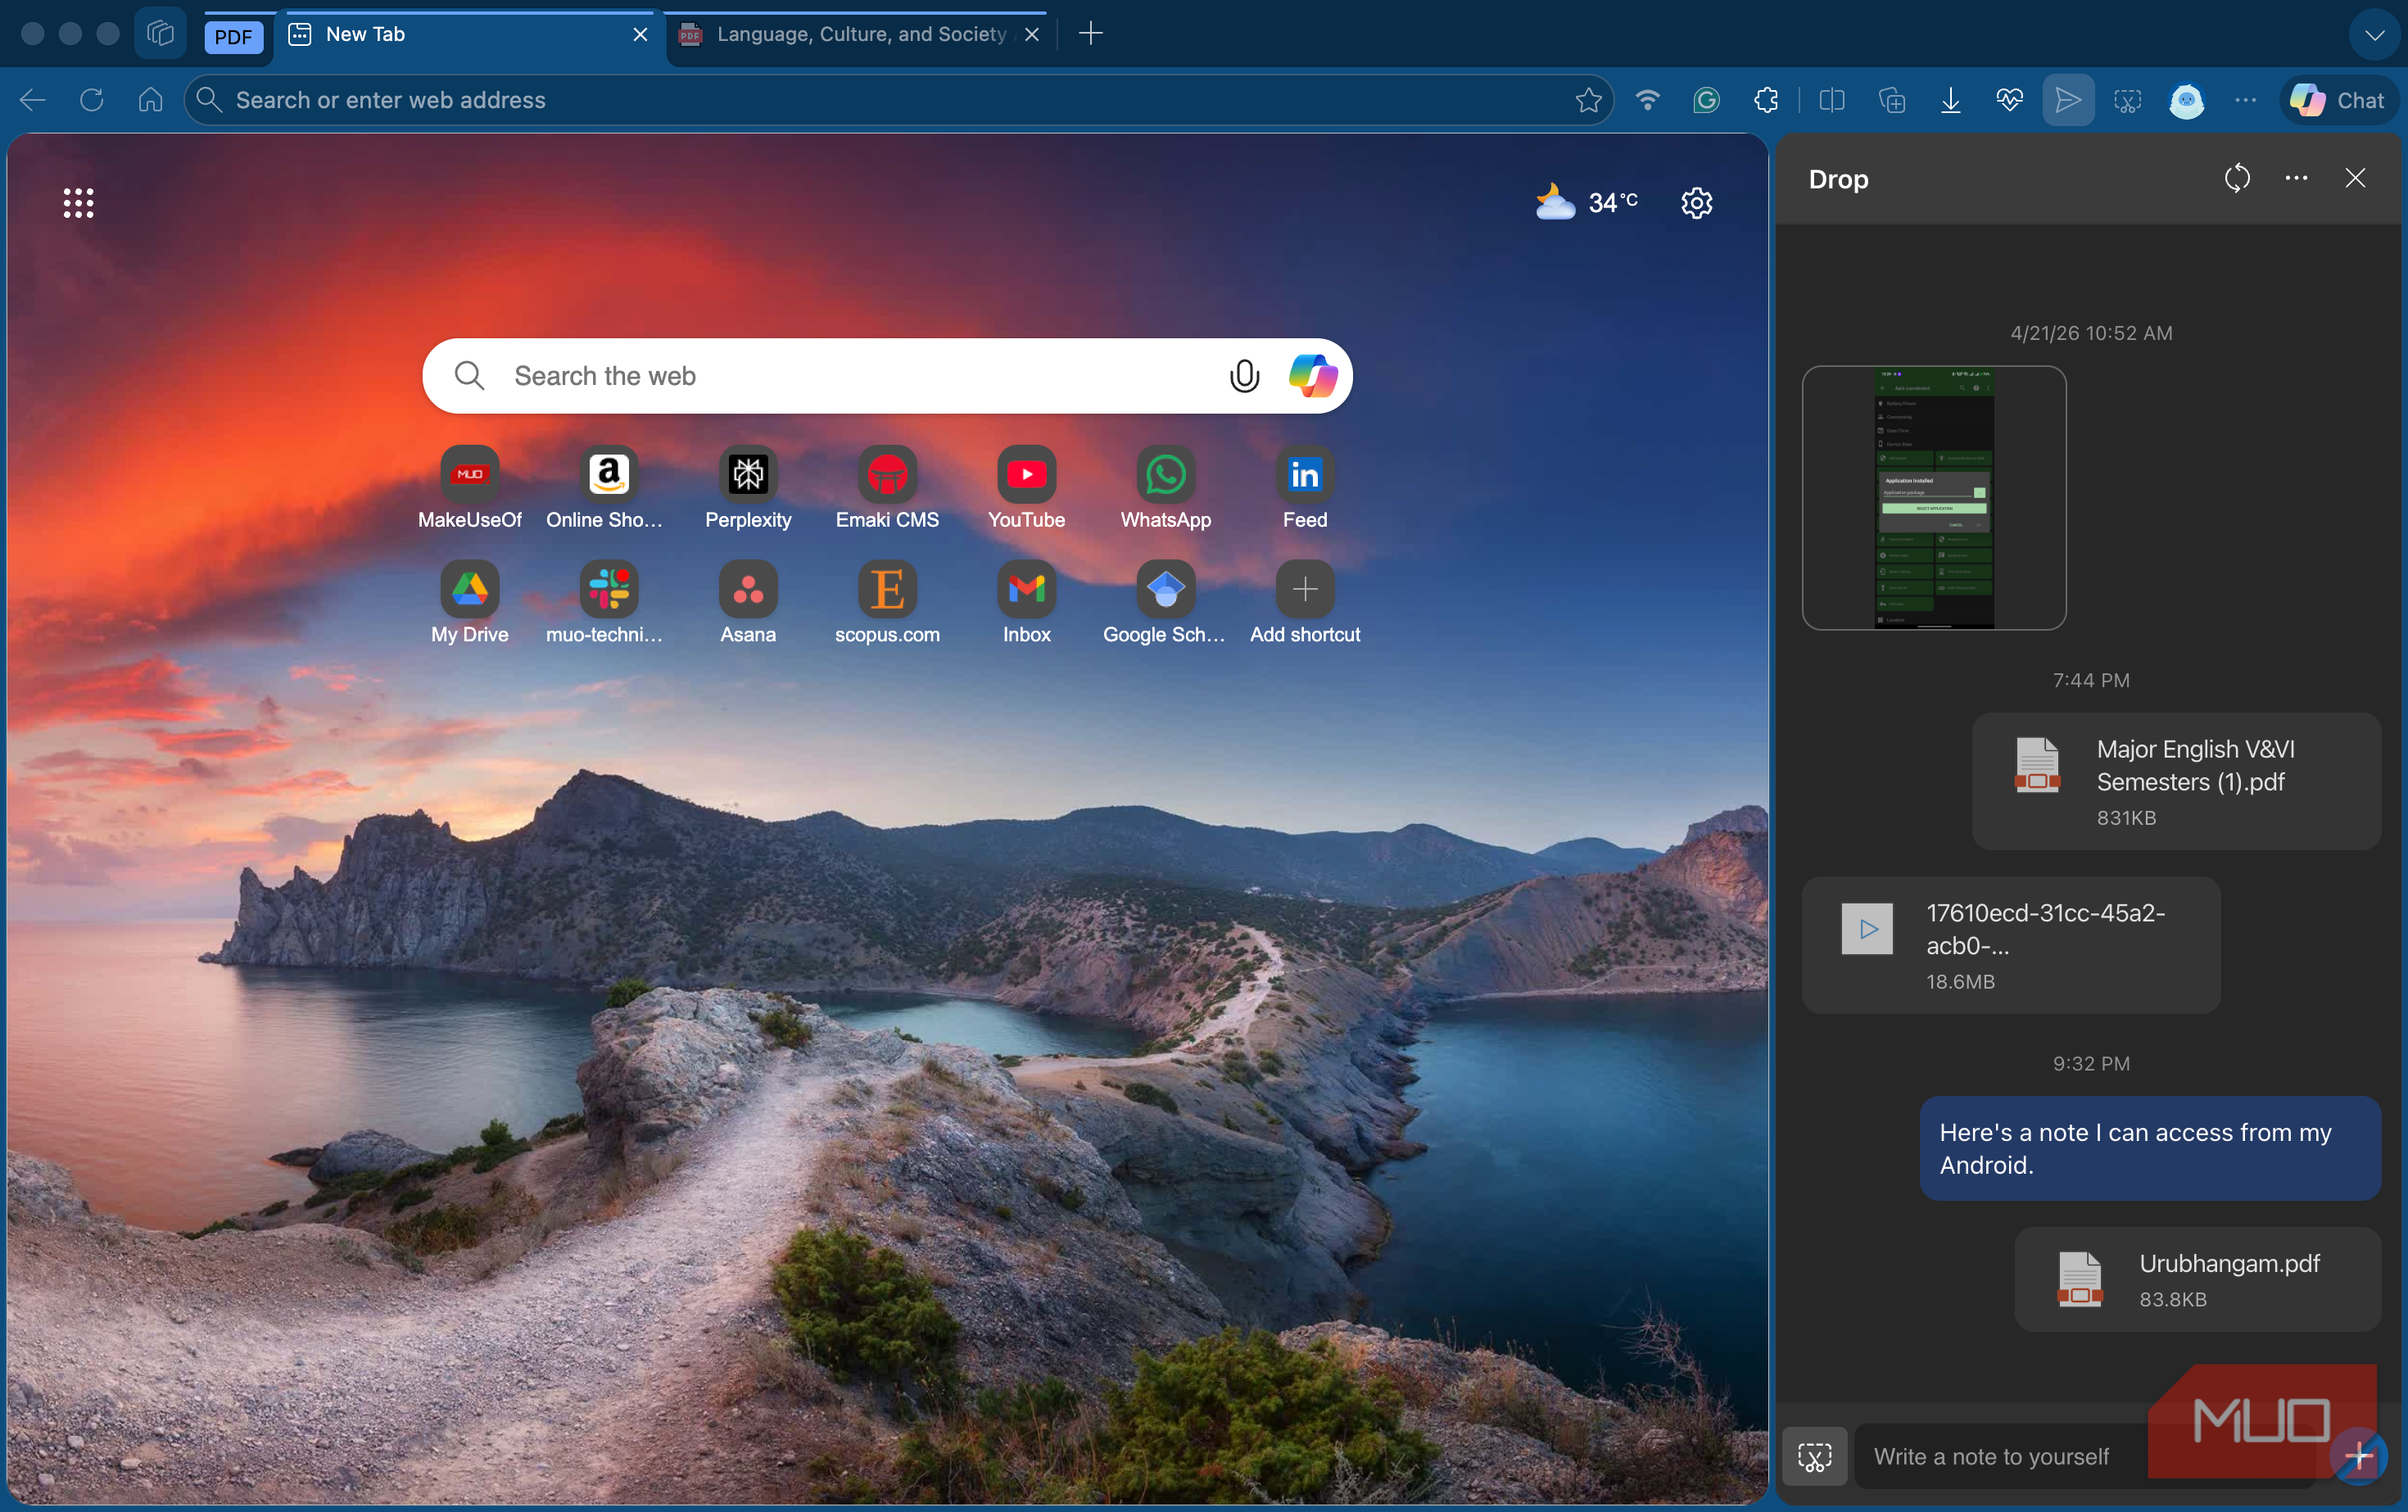
Task: Open Settings and more ellipsis
Action: (x=2245, y=100)
